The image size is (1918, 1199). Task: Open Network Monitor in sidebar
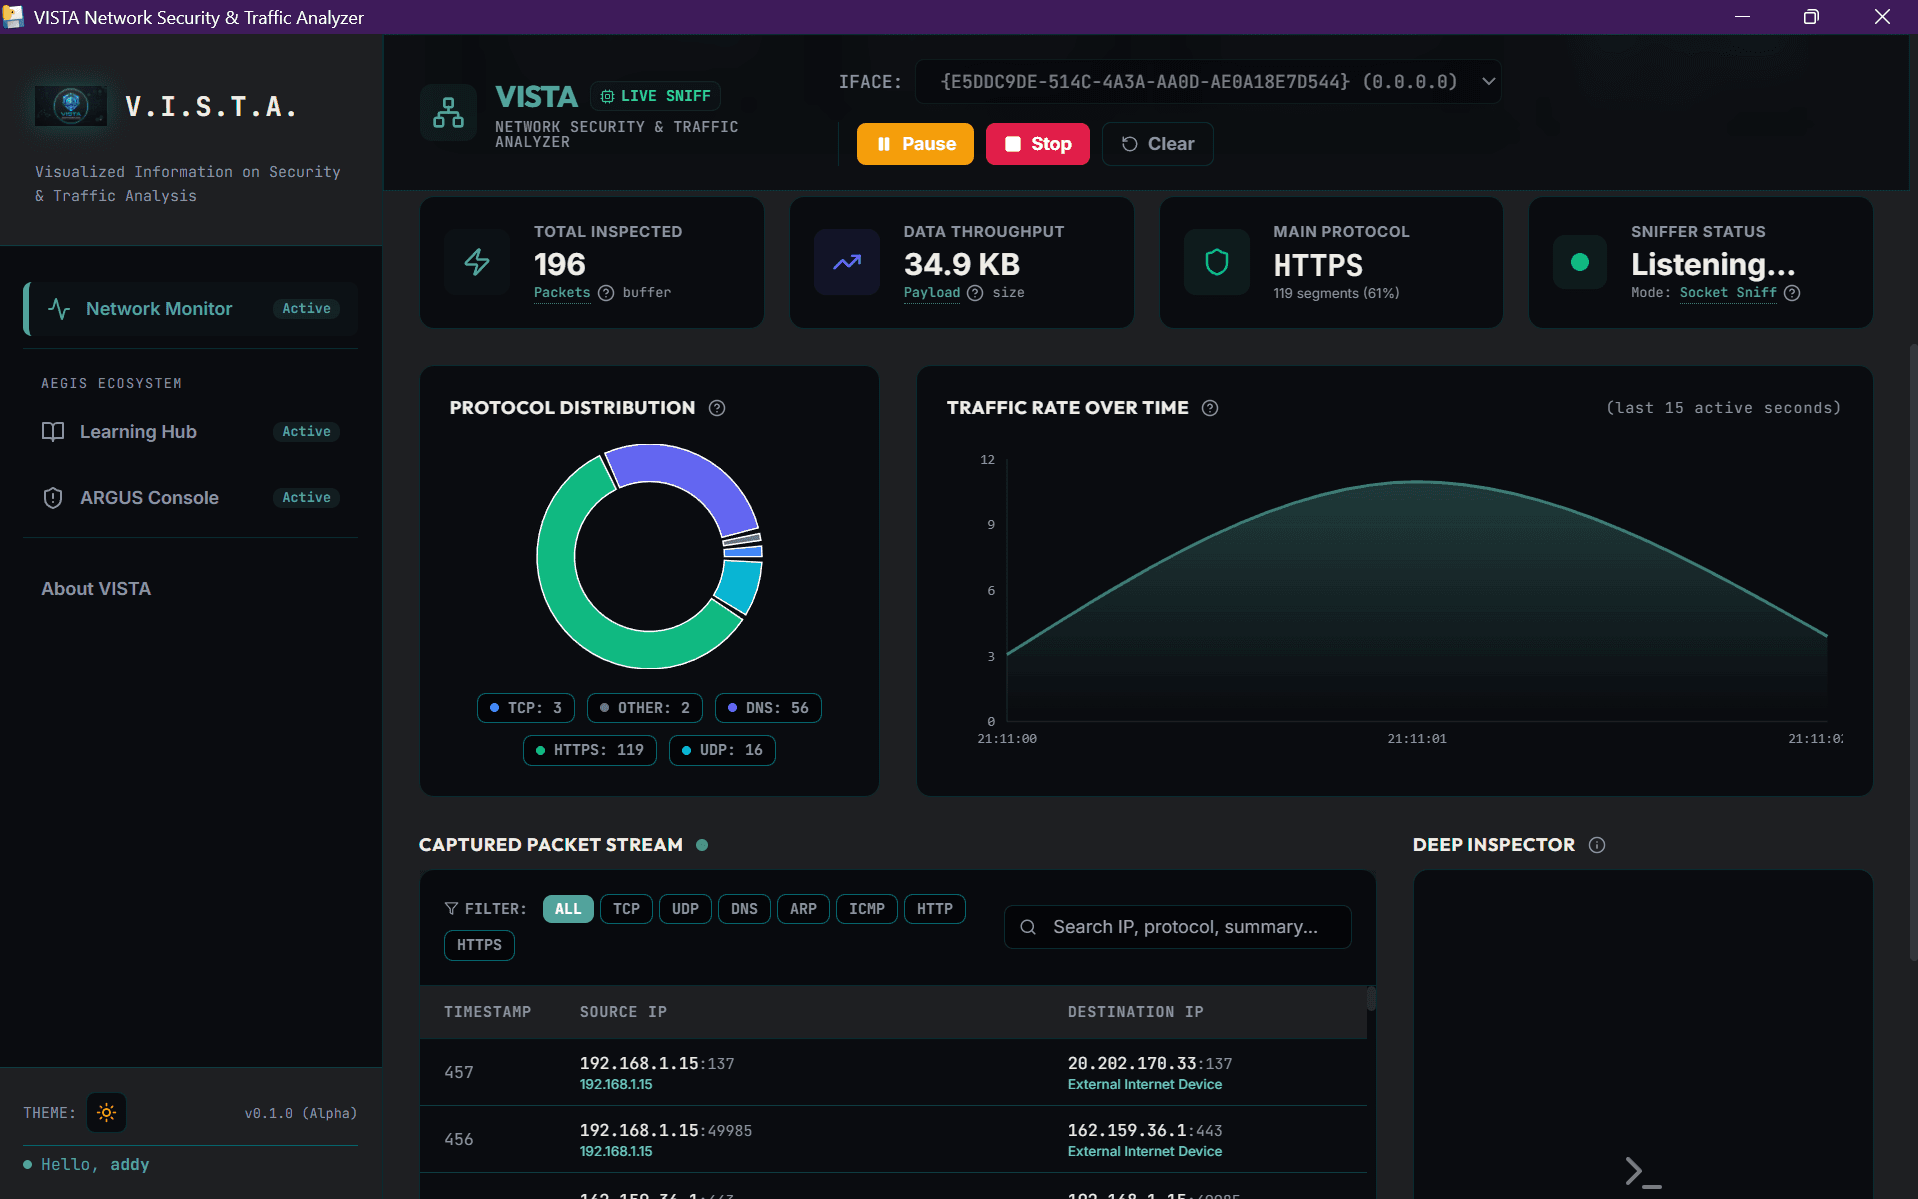[x=190, y=309]
